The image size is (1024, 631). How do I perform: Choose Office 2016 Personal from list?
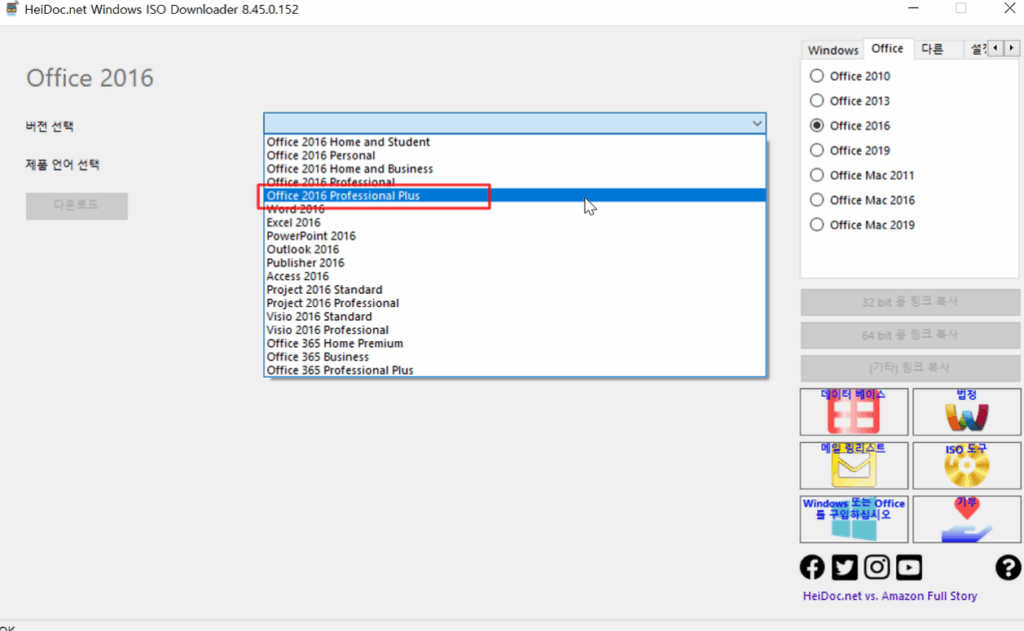[x=515, y=155]
